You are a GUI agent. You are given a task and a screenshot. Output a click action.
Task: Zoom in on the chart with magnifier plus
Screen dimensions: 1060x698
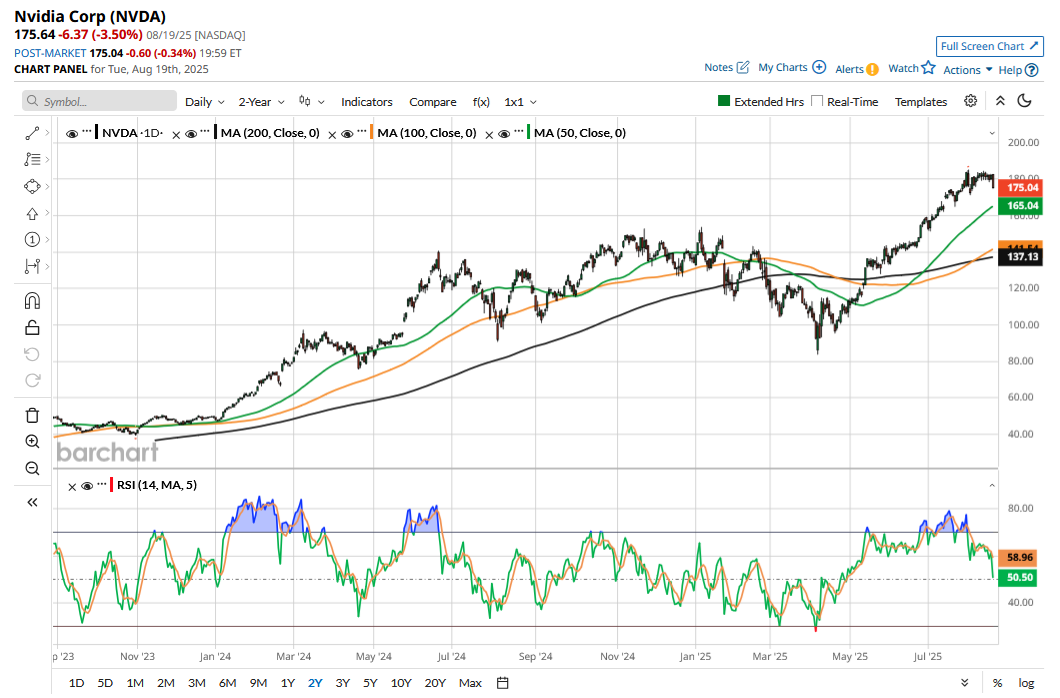pos(32,441)
